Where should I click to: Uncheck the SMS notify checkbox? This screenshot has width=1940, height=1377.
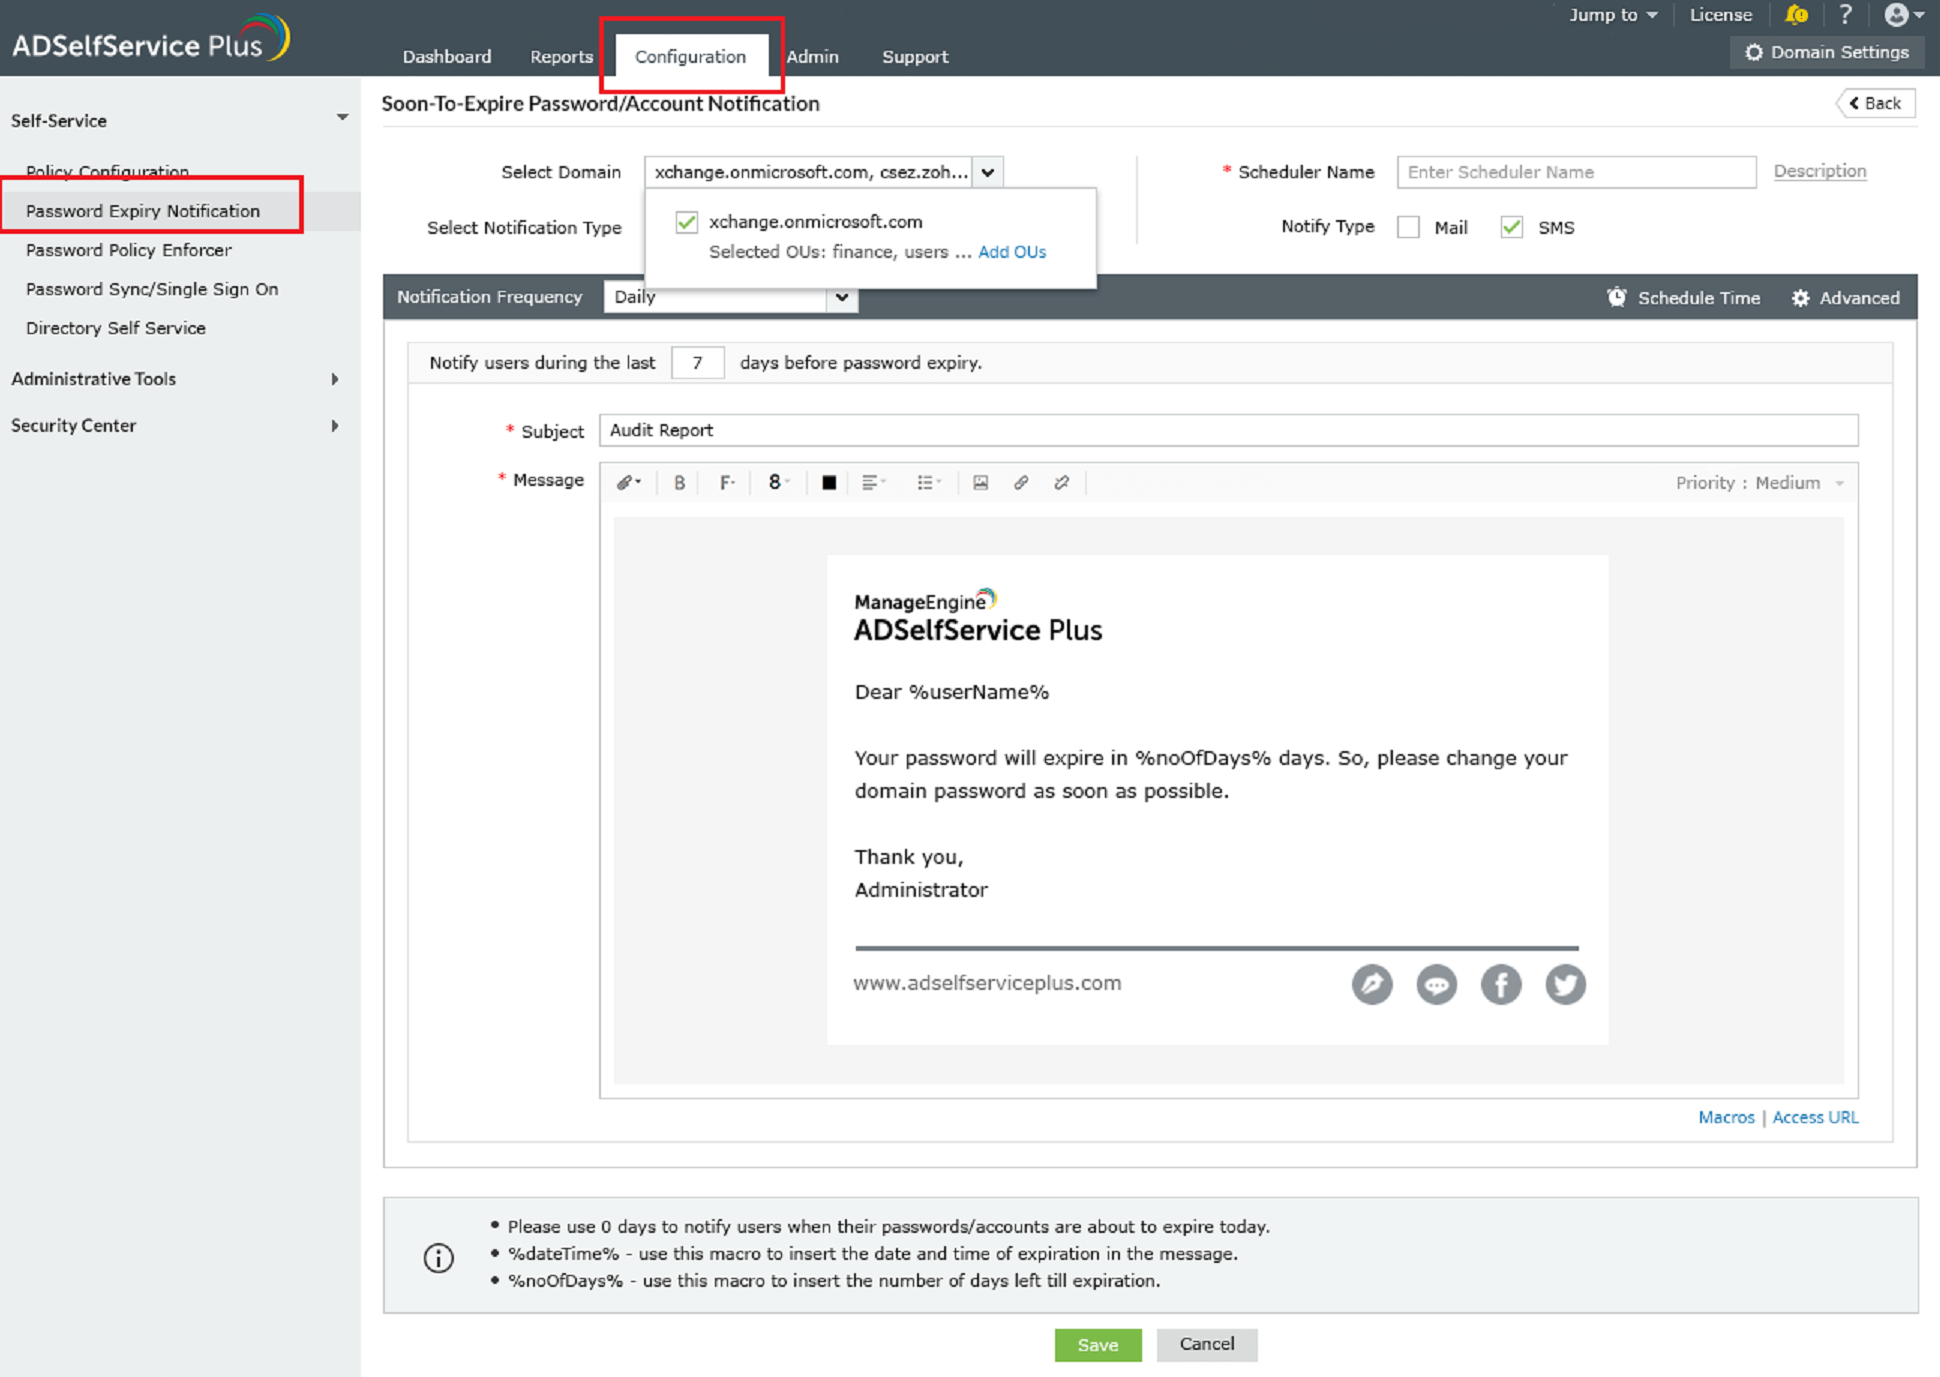[x=1511, y=227]
